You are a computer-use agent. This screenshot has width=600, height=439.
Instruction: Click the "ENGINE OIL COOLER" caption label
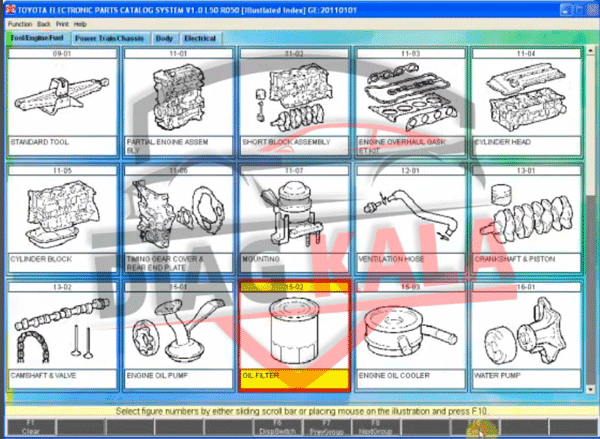point(394,375)
